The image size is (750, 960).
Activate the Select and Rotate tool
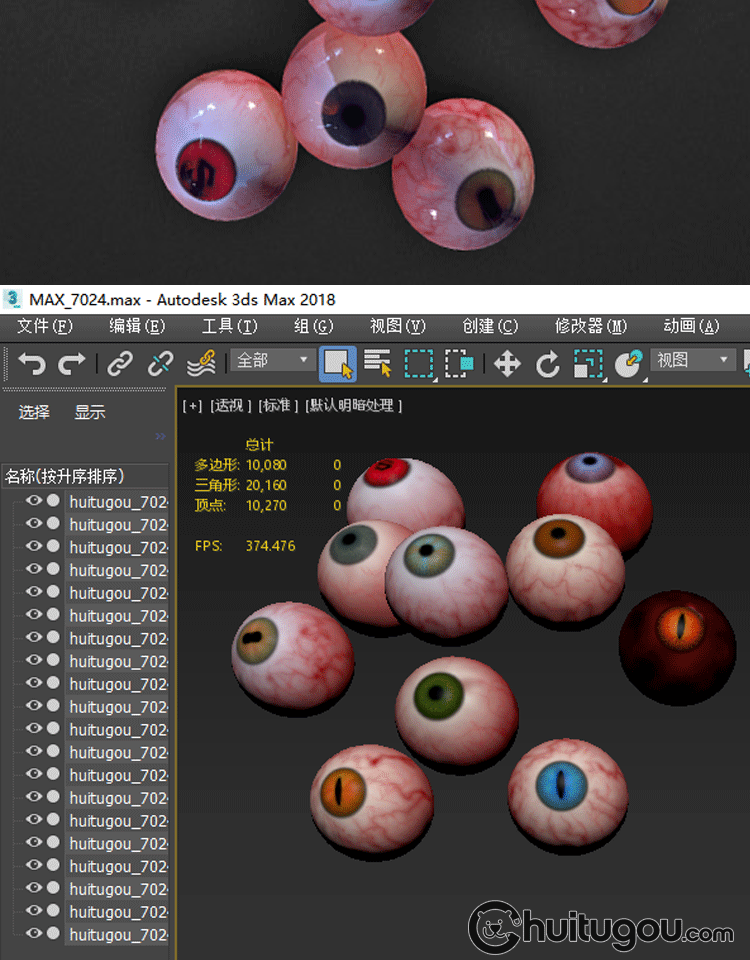tap(547, 363)
